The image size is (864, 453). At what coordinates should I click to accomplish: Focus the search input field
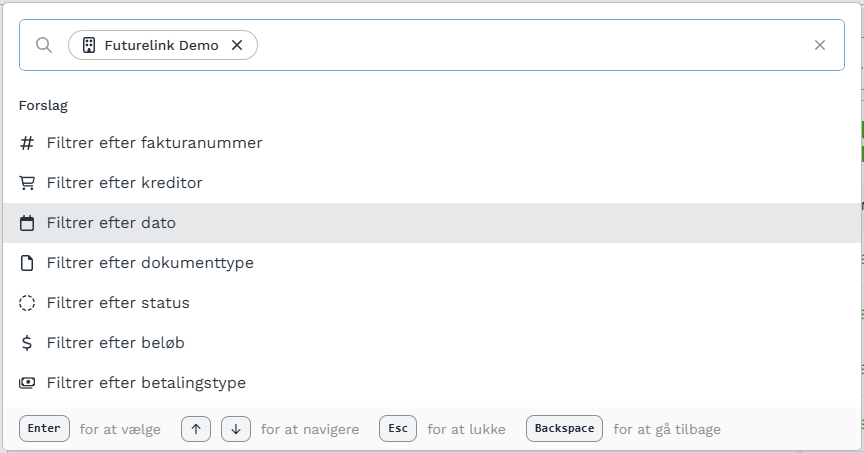529,45
